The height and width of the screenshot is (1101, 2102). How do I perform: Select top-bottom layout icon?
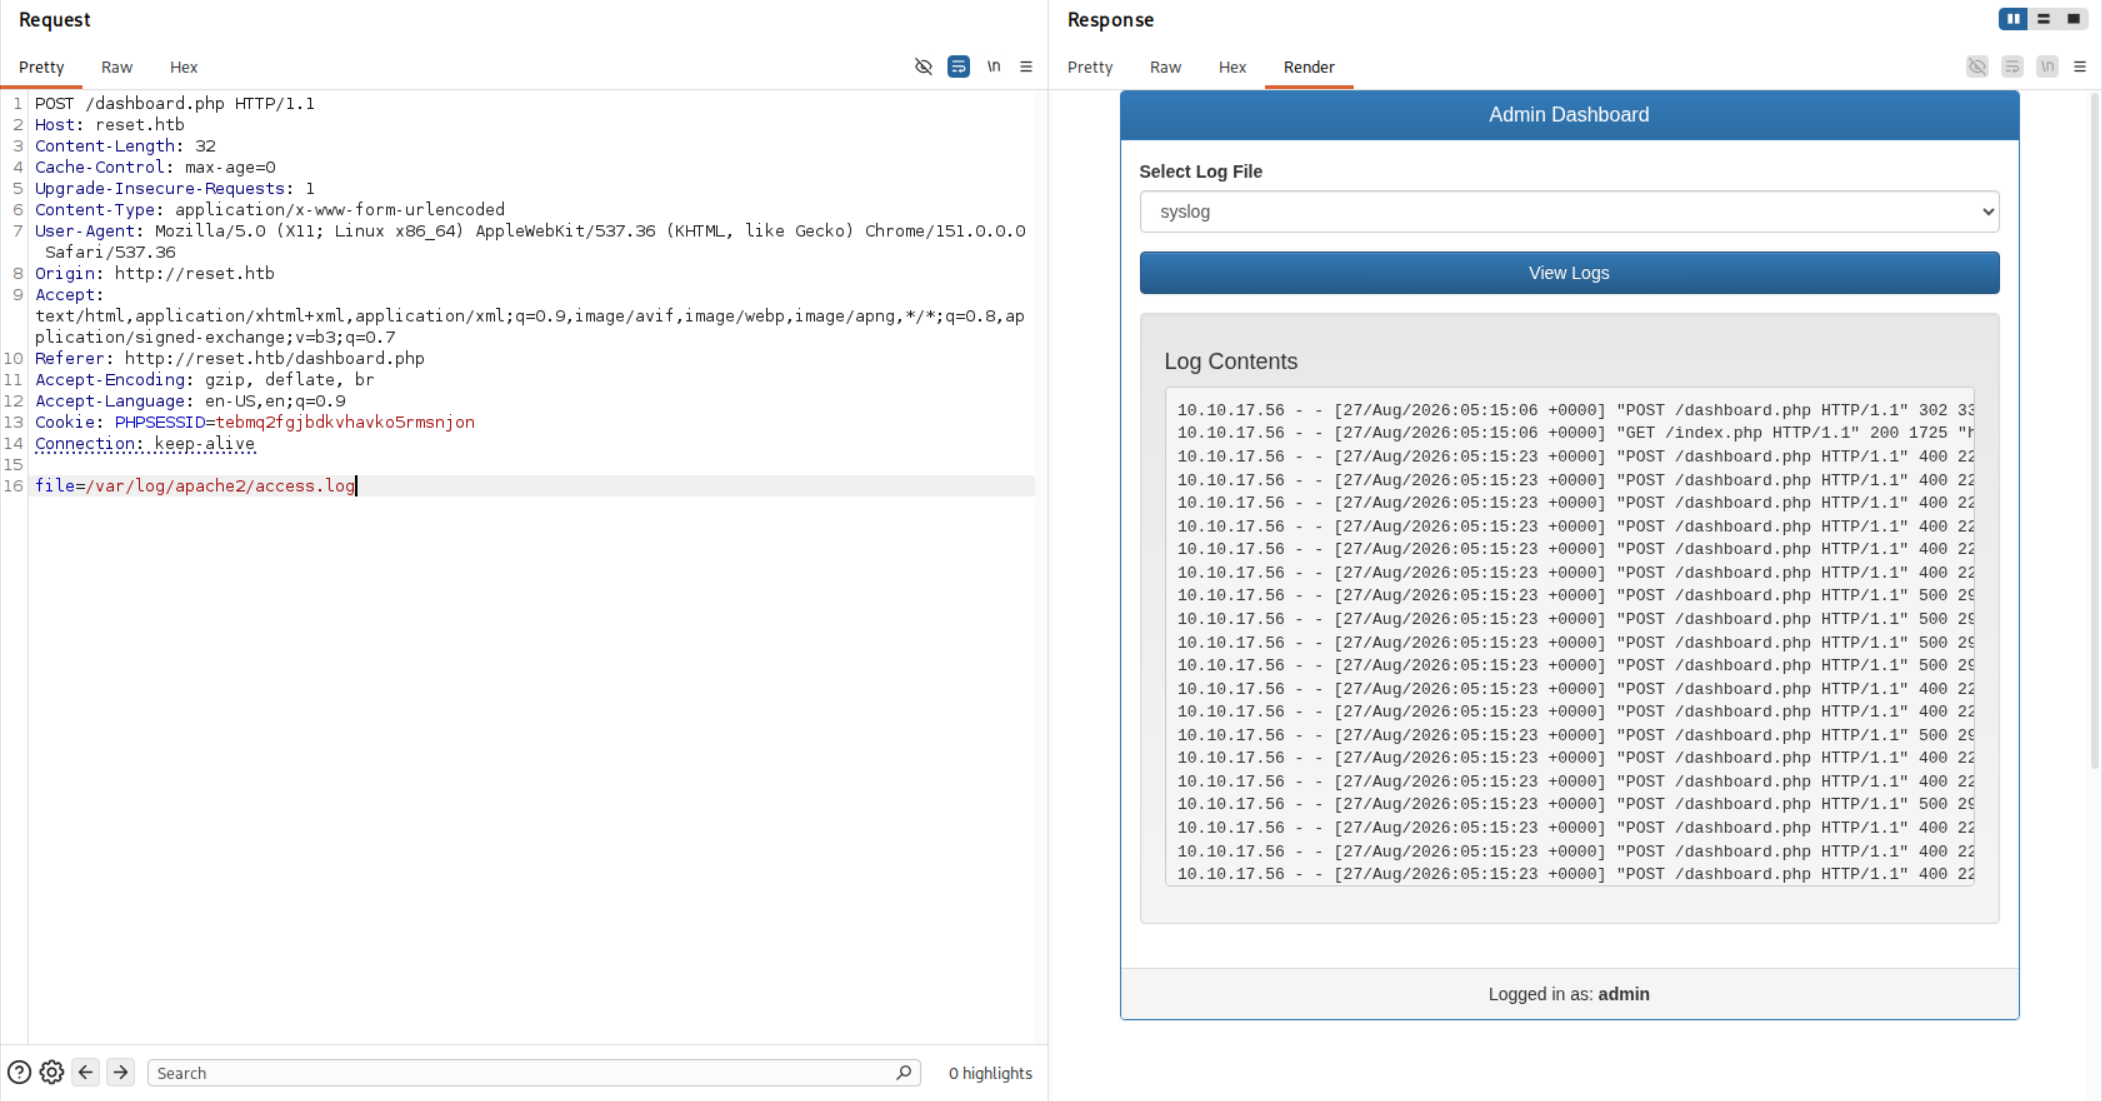pos(2044,19)
